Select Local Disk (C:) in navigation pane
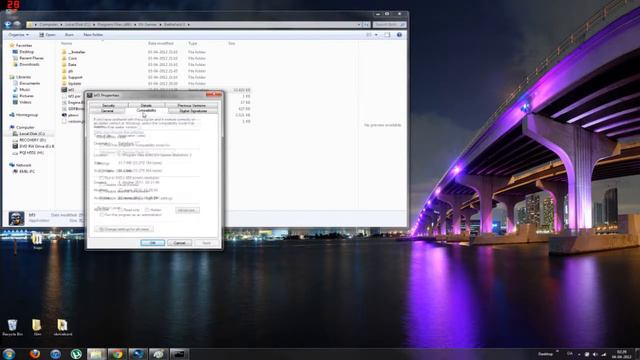The image size is (640, 360). pos(32,134)
